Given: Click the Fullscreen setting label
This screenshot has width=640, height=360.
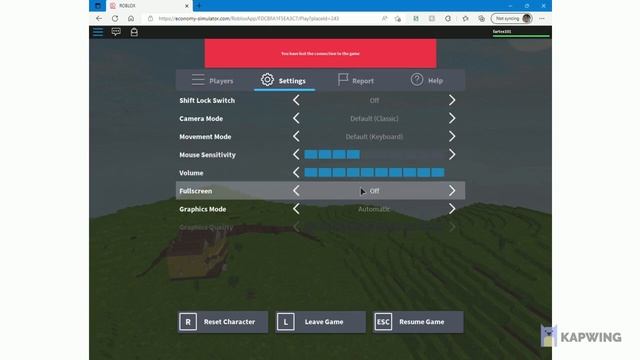Looking at the screenshot, I should [196, 191].
